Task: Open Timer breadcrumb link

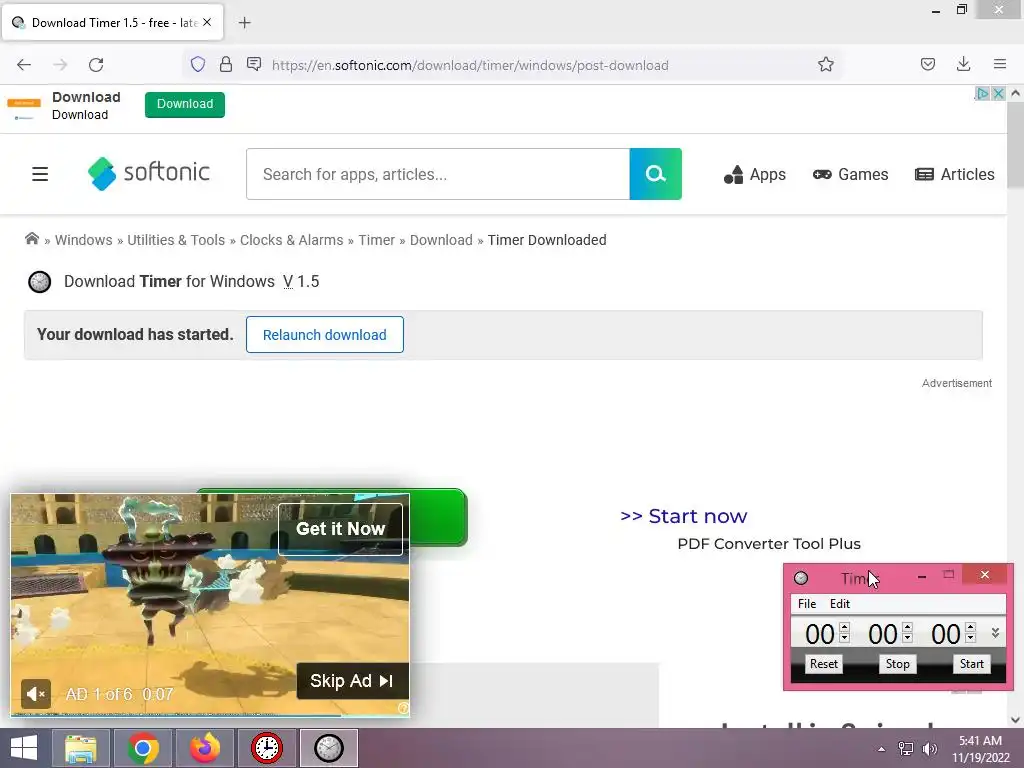Action: pyautogui.click(x=376, y=240)
